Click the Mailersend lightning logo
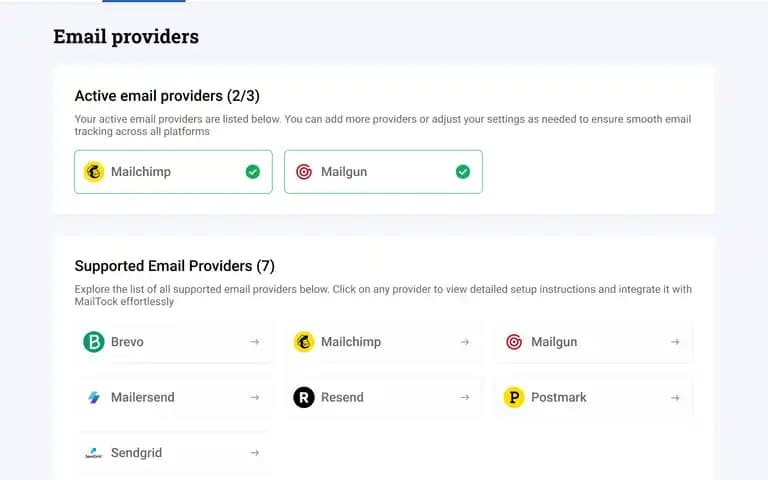768x480 pixels. pyautogui.click(x=94, y=397)
